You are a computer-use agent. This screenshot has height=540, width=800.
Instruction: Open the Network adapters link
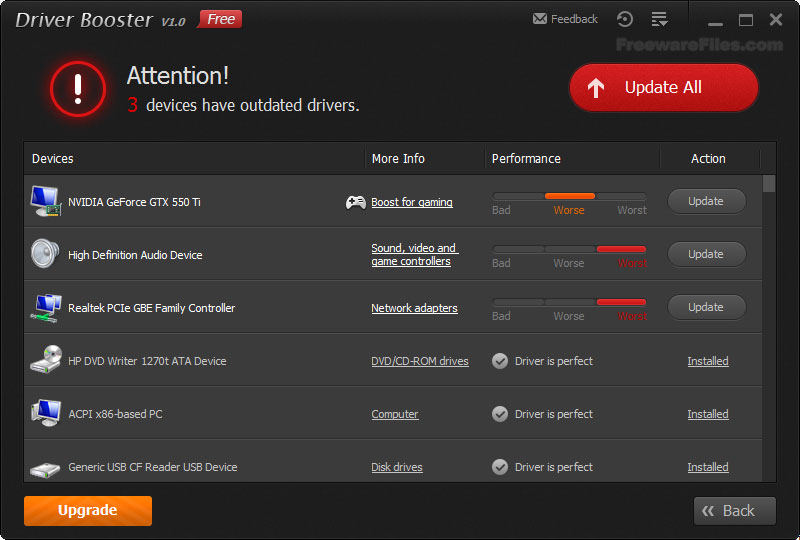click(x=414, y=308)
